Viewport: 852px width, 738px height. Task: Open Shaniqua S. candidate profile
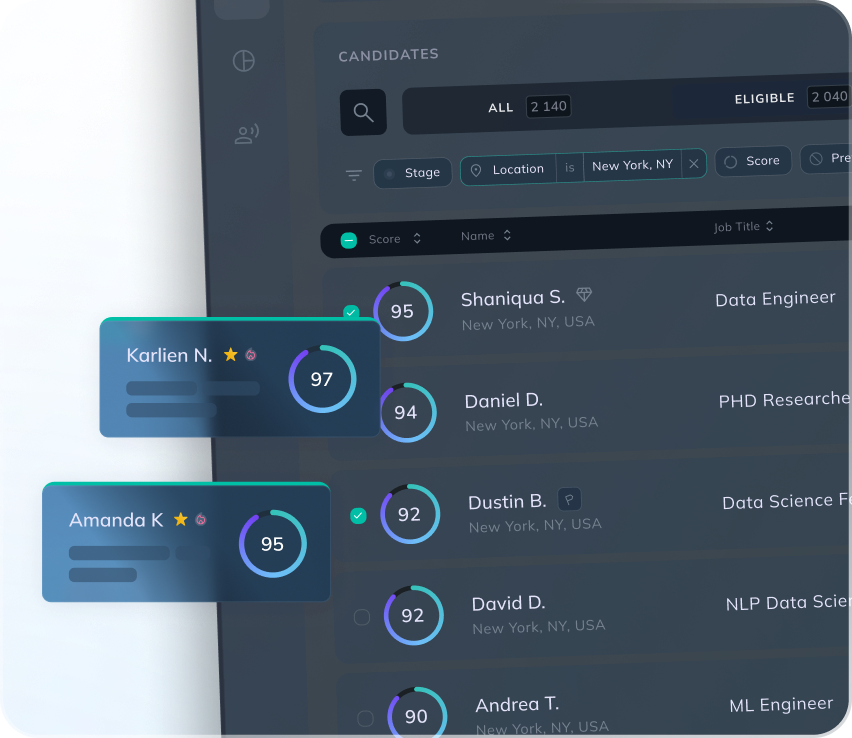(x=513, y=298)
